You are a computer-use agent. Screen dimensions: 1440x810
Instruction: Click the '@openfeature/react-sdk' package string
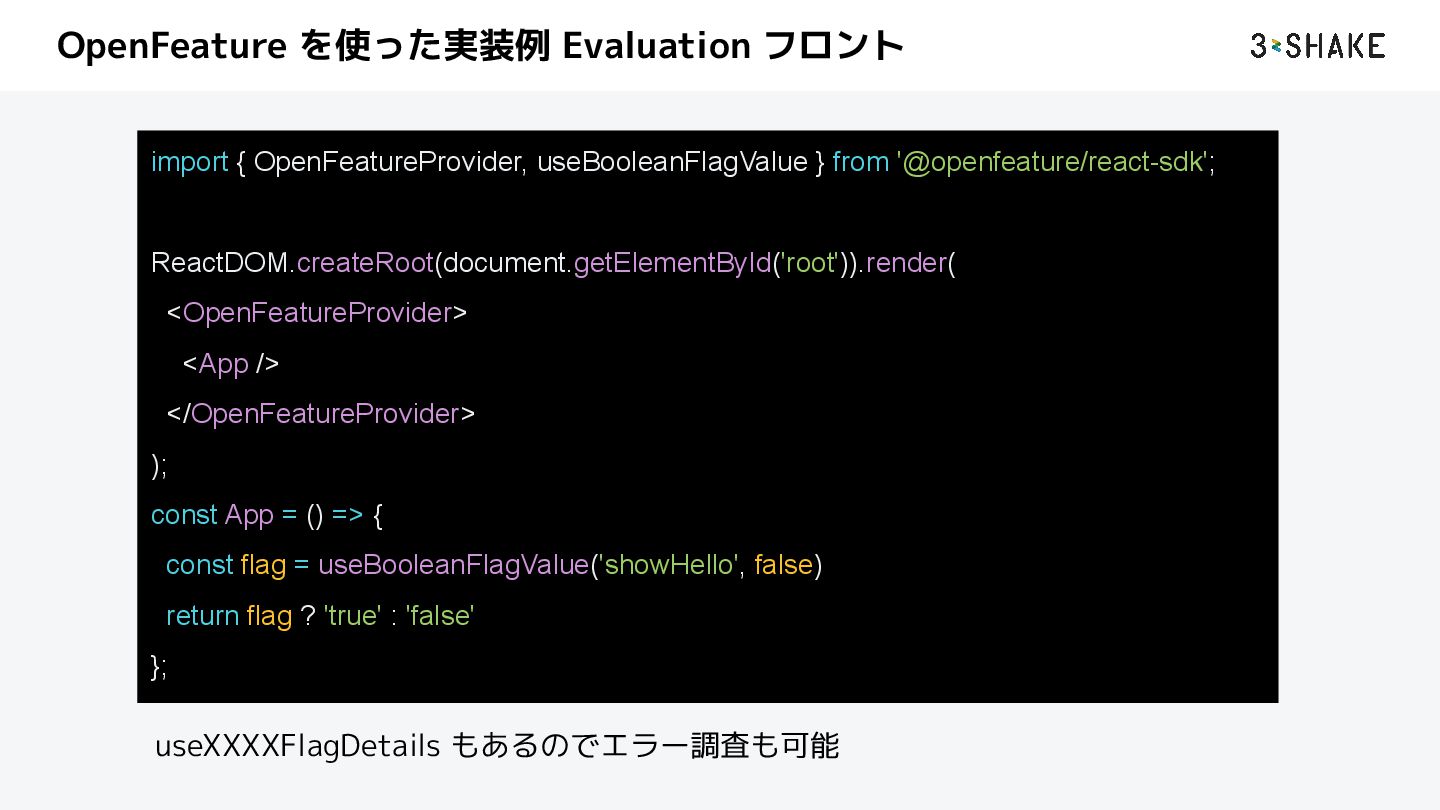tap(1054, 162)
